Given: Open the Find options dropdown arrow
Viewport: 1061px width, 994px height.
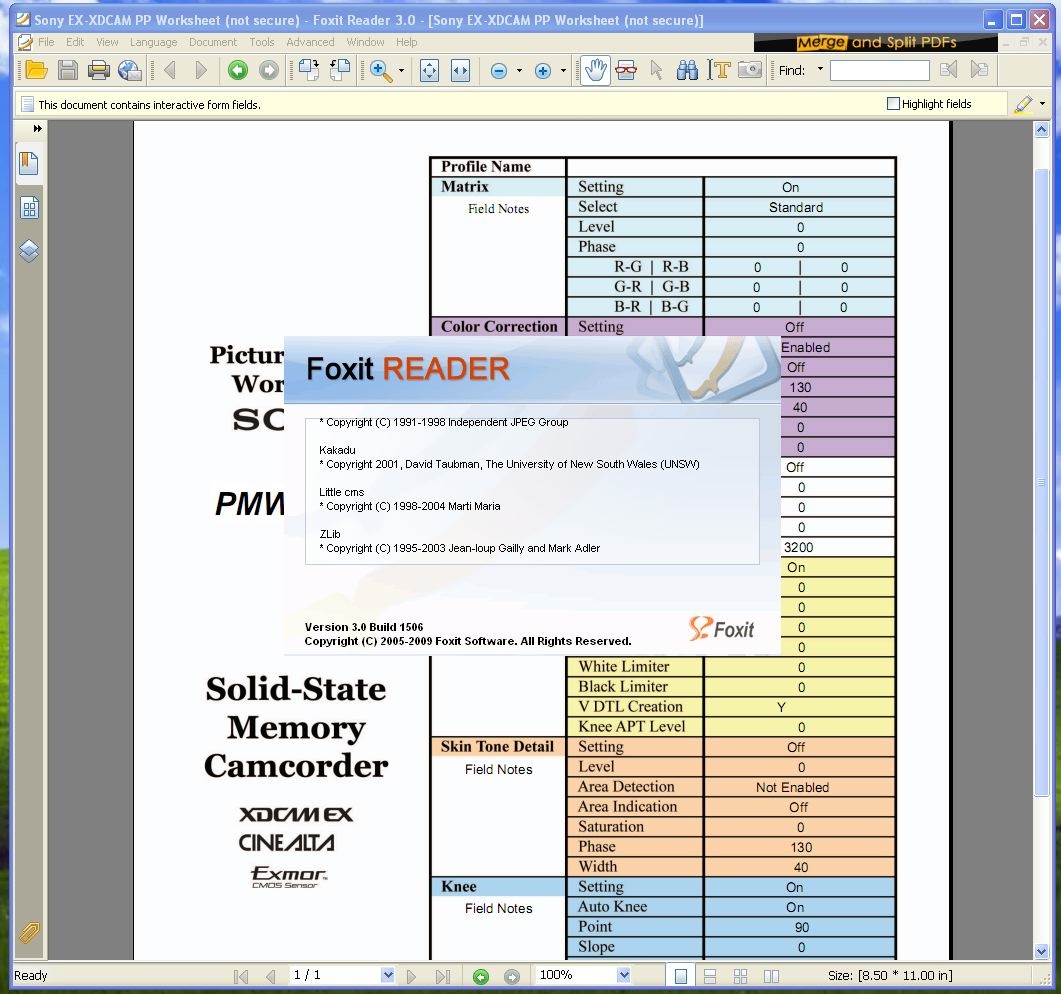Looking at the screenshot, I should [820, 69].
